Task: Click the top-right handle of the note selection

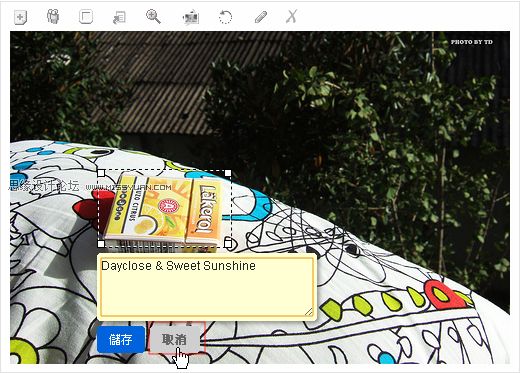Action: coord(228,173)
